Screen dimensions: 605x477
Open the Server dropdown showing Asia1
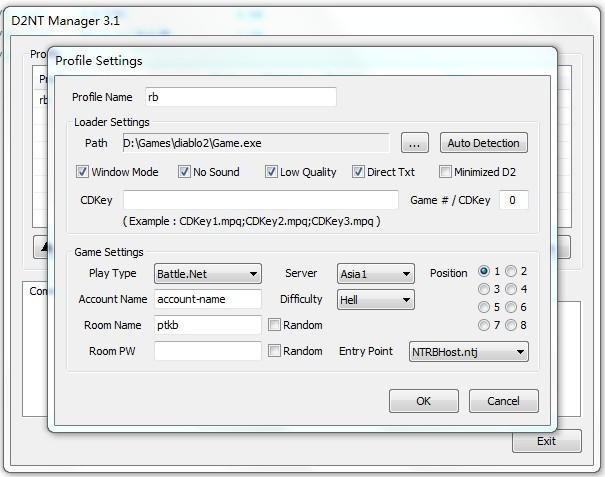(376, 274)
